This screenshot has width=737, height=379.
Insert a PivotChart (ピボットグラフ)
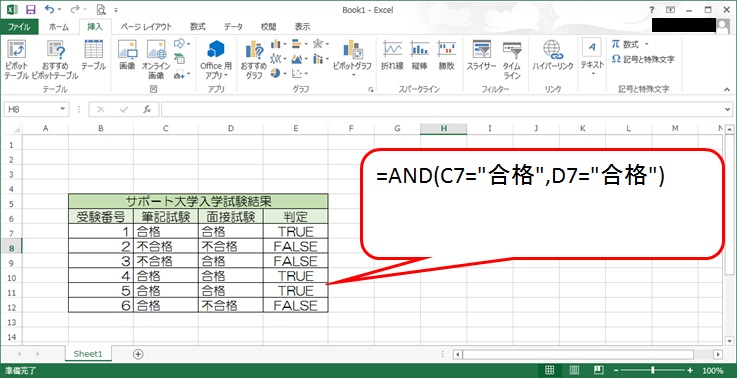pos(352,59)
